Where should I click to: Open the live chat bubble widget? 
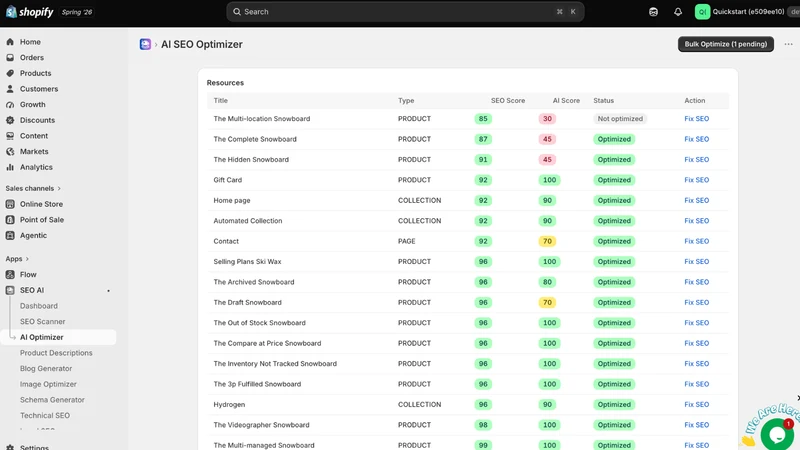(777, 434)
